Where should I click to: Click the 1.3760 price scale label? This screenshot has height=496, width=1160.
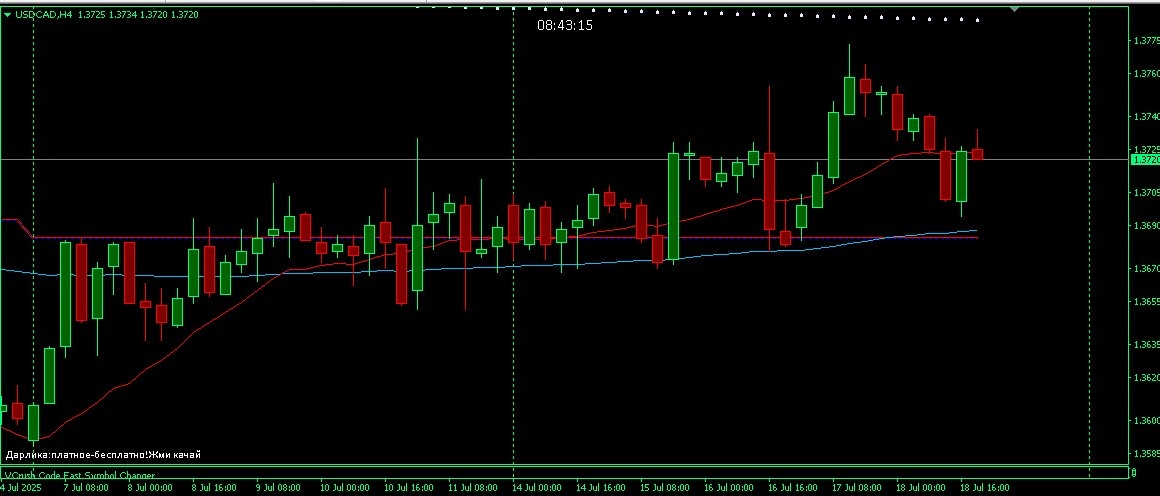coord(1147,74)
